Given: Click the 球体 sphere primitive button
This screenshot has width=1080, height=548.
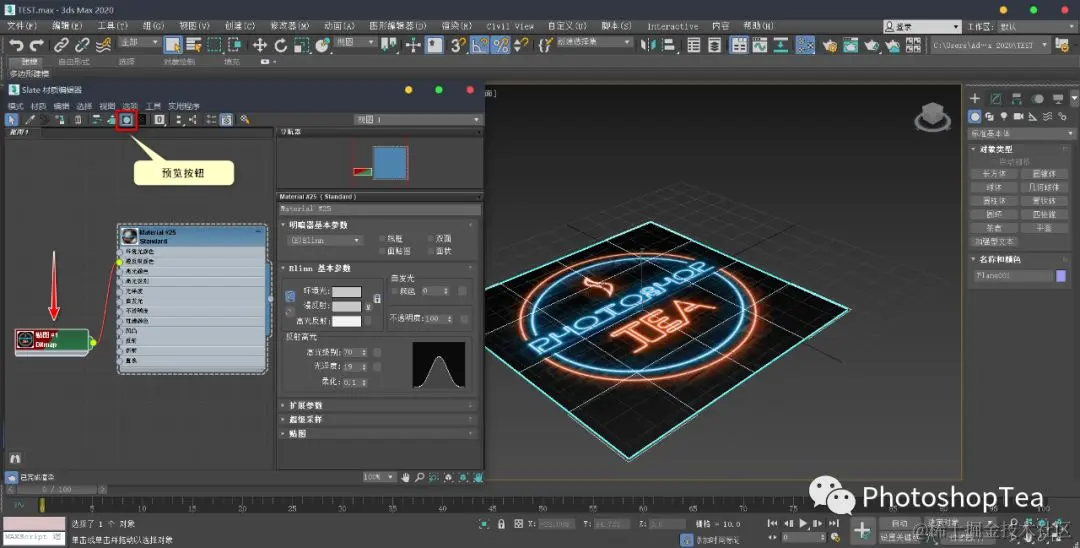Looking at the screenshot, I should click(993, 187).
